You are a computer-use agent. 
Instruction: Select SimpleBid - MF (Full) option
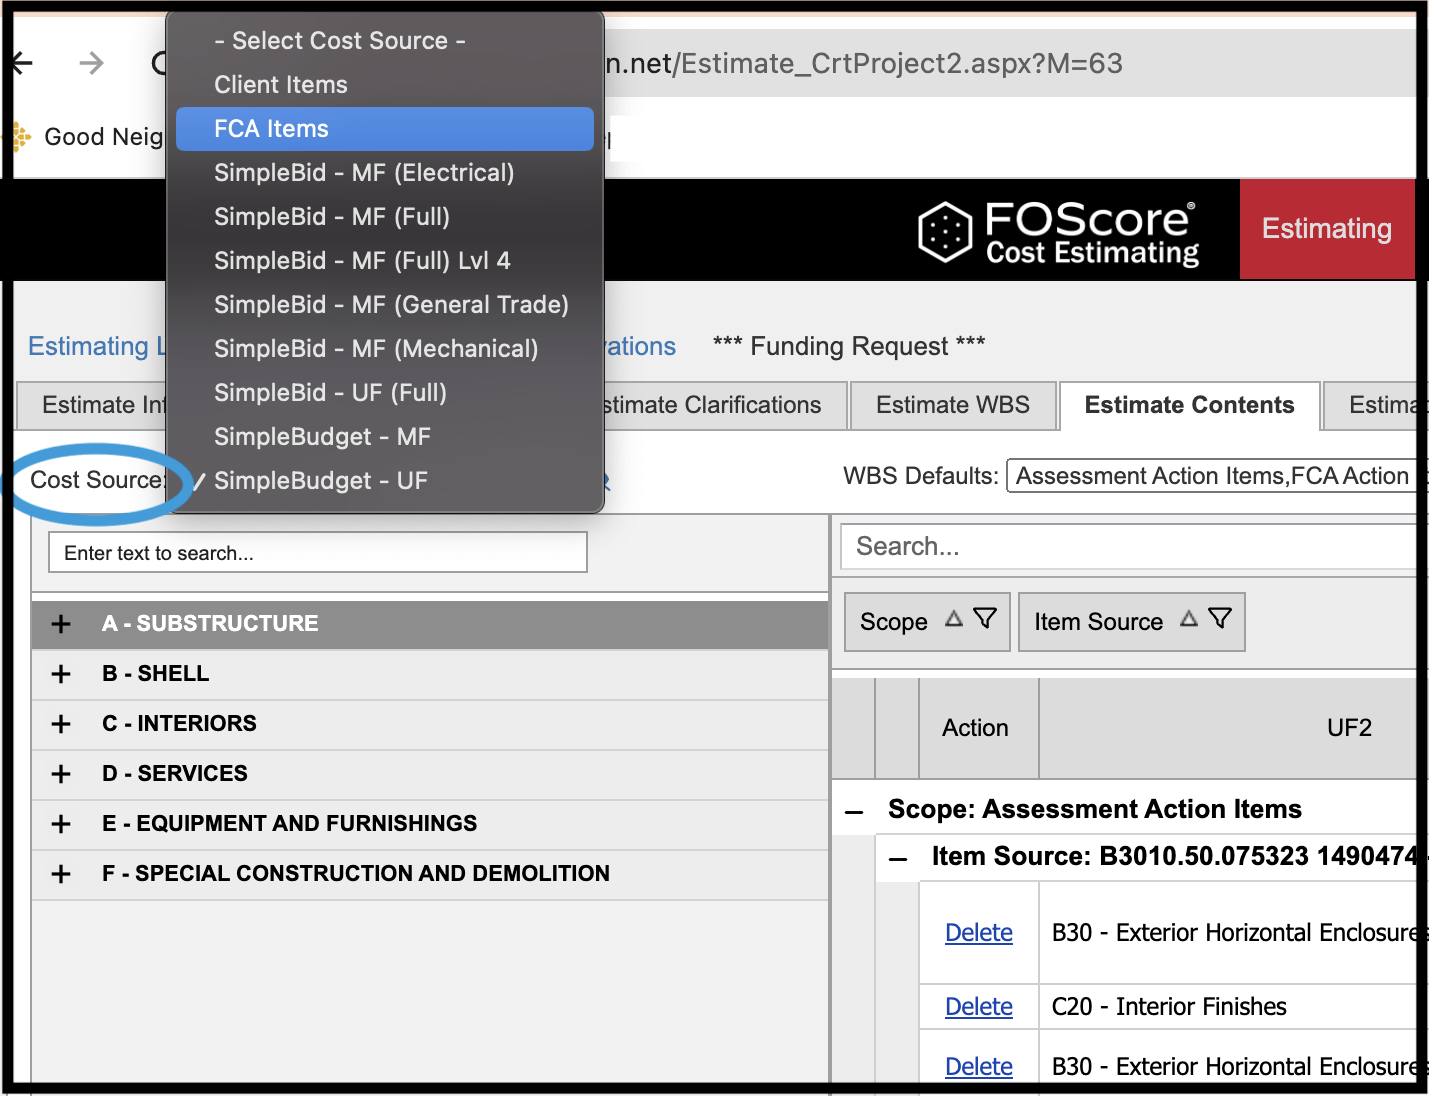click(x=385, y=217)
